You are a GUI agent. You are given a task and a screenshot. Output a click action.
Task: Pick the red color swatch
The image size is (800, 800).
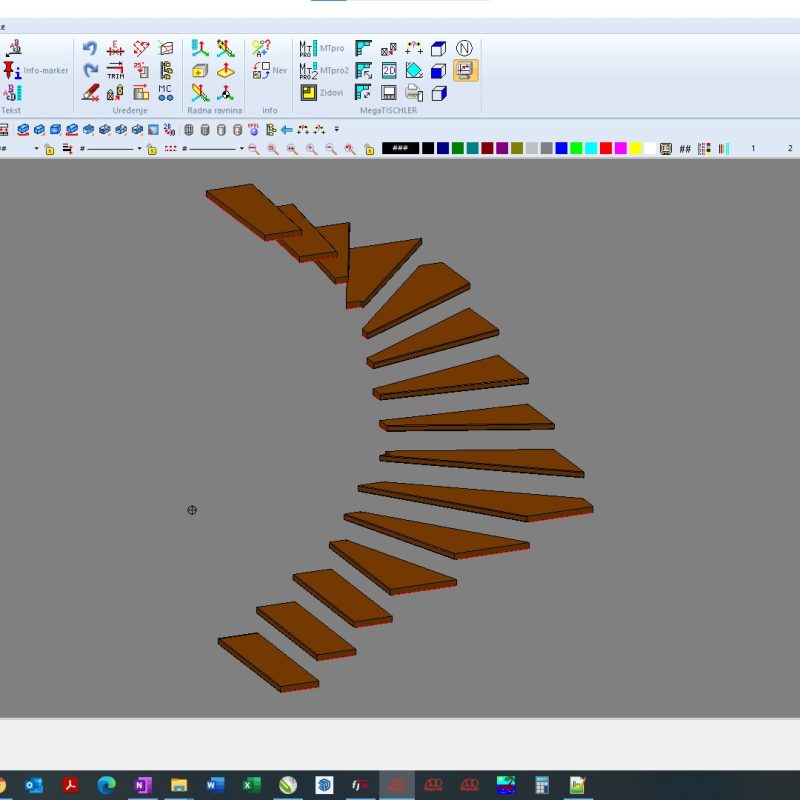605,148
